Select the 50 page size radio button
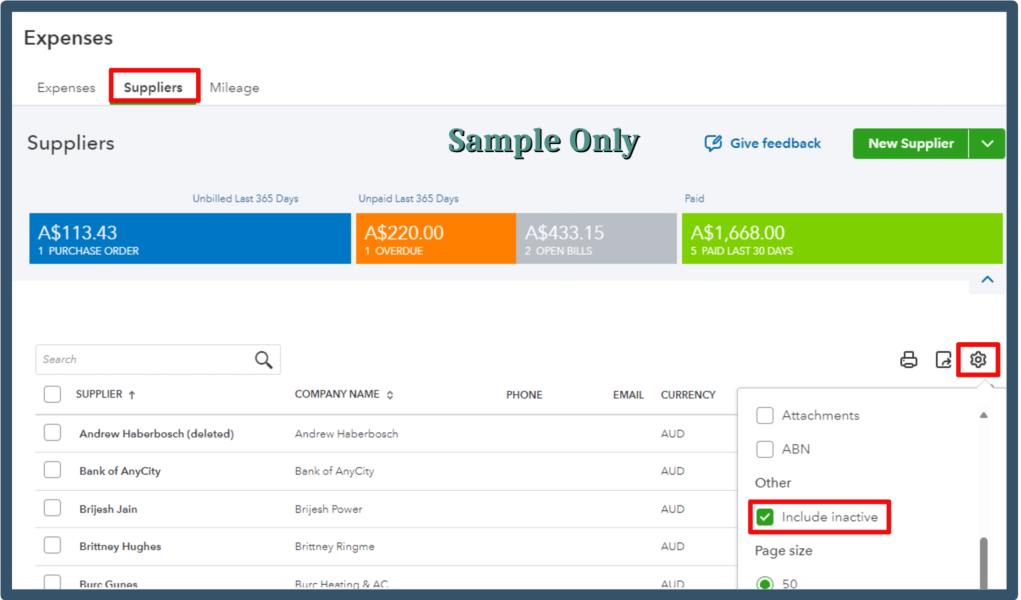The height and width of the screenshot is (600, 1021). (765, 584)
